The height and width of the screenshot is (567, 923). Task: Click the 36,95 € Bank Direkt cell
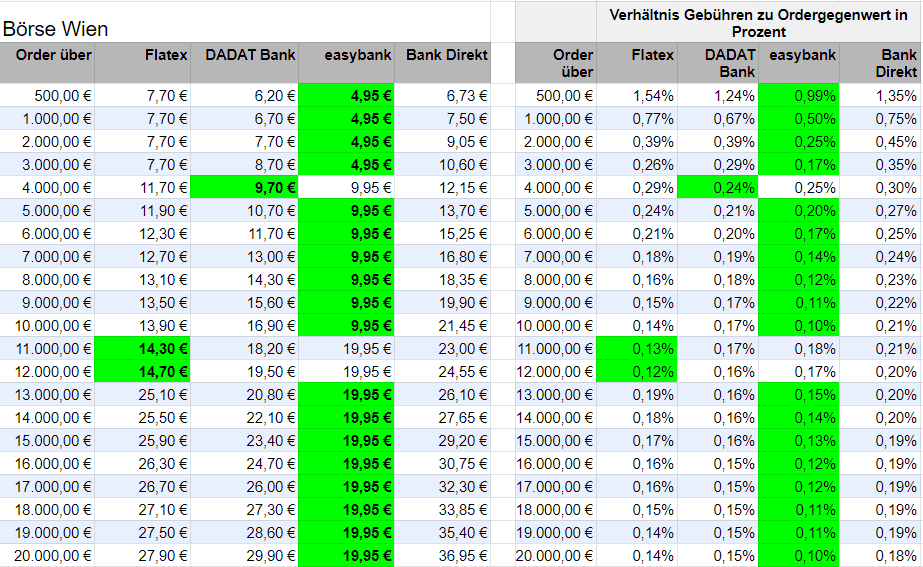tap(442, 555)
